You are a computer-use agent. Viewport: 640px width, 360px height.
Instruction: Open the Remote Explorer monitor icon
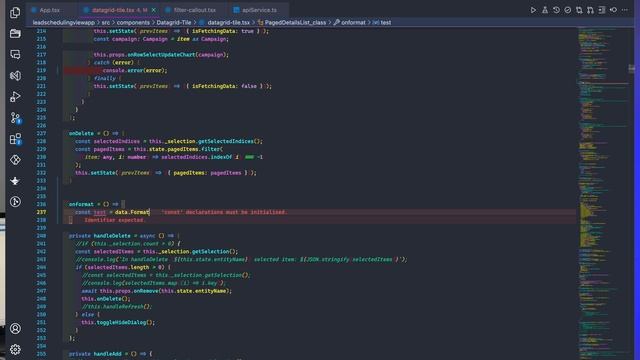tap(15, 54)
